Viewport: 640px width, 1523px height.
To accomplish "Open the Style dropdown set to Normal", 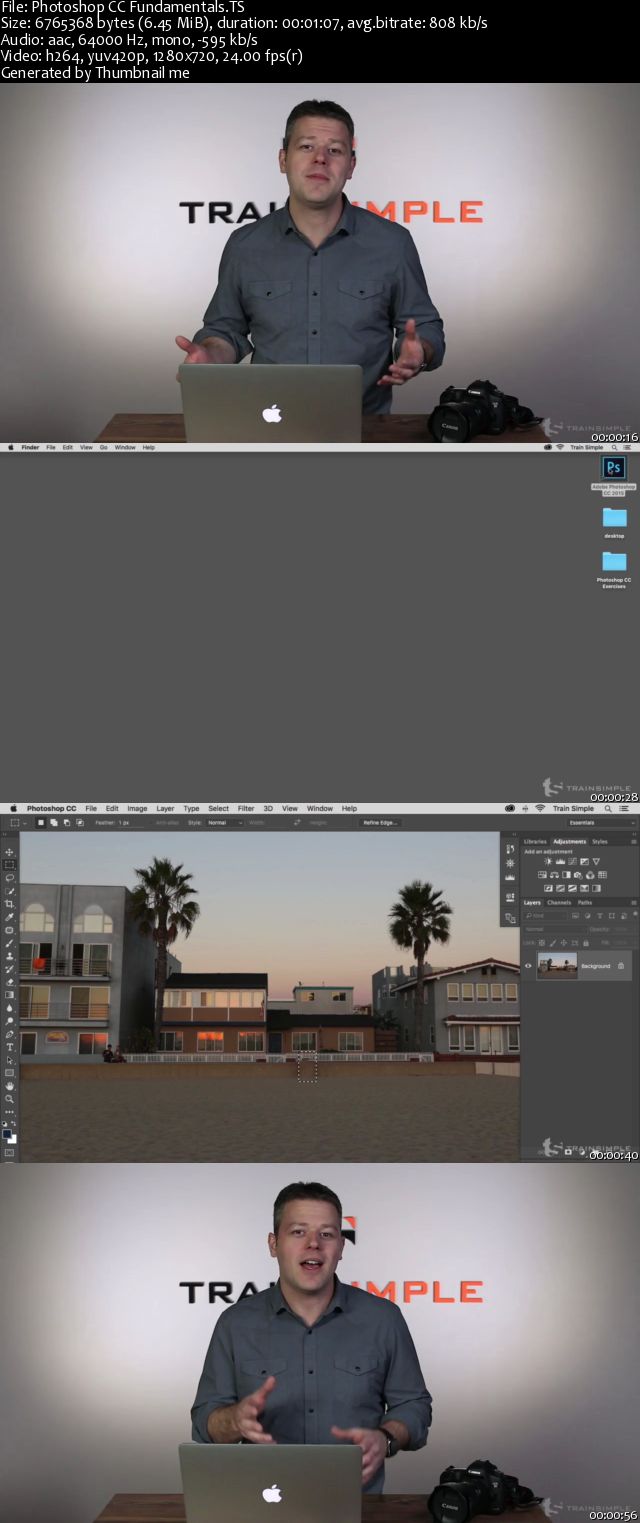I will (225, 823).
